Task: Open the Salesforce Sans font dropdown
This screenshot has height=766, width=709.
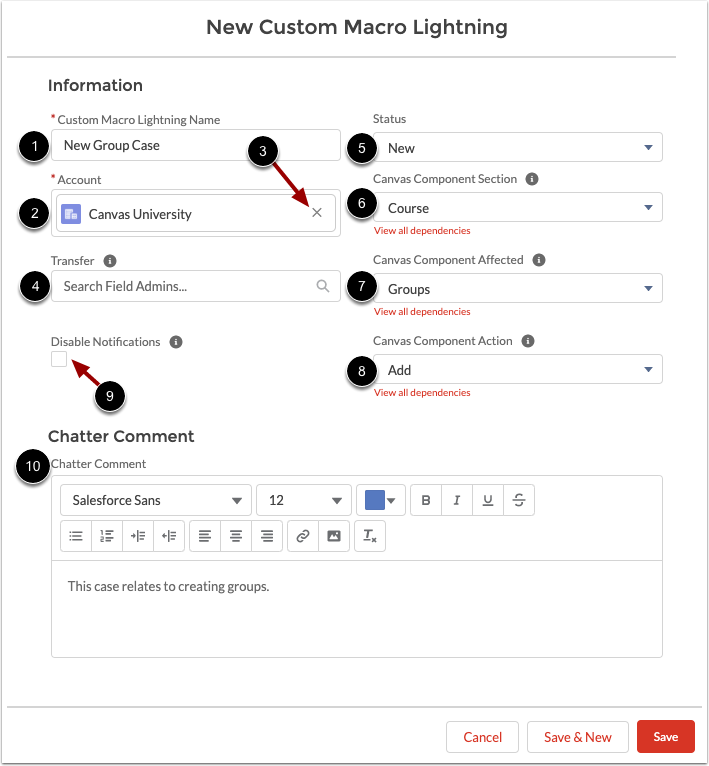Action: coord(156,500)
